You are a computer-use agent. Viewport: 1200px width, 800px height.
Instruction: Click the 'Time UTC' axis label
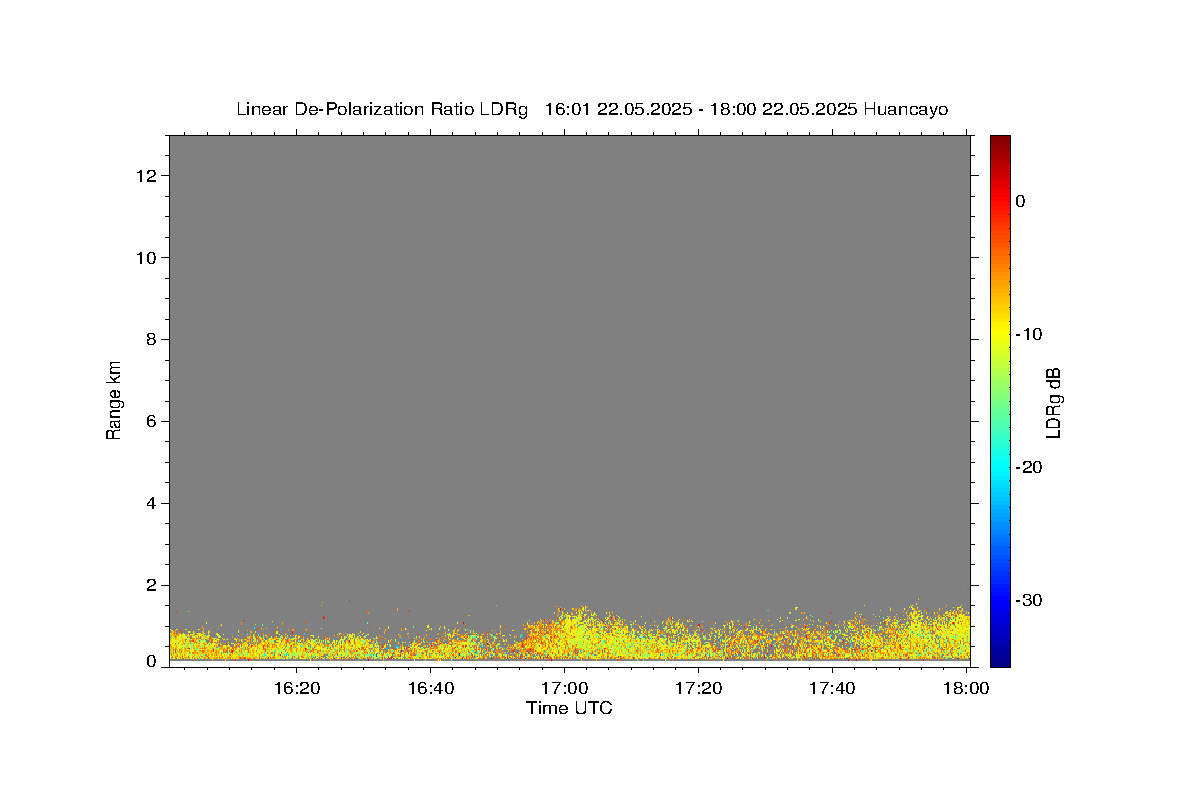tap(569, 708)
